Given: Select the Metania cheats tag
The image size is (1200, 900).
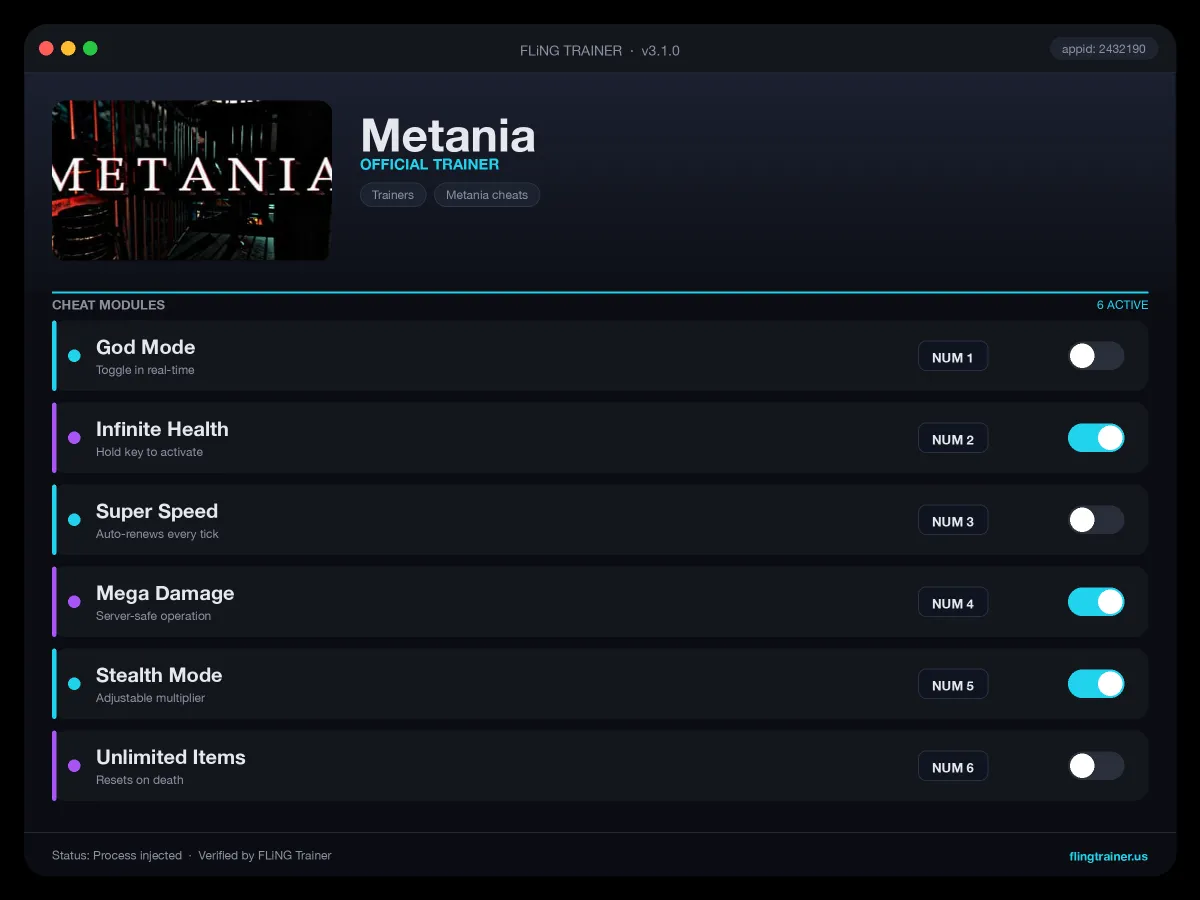Looking at the screenshot, I should pos(487,195).
